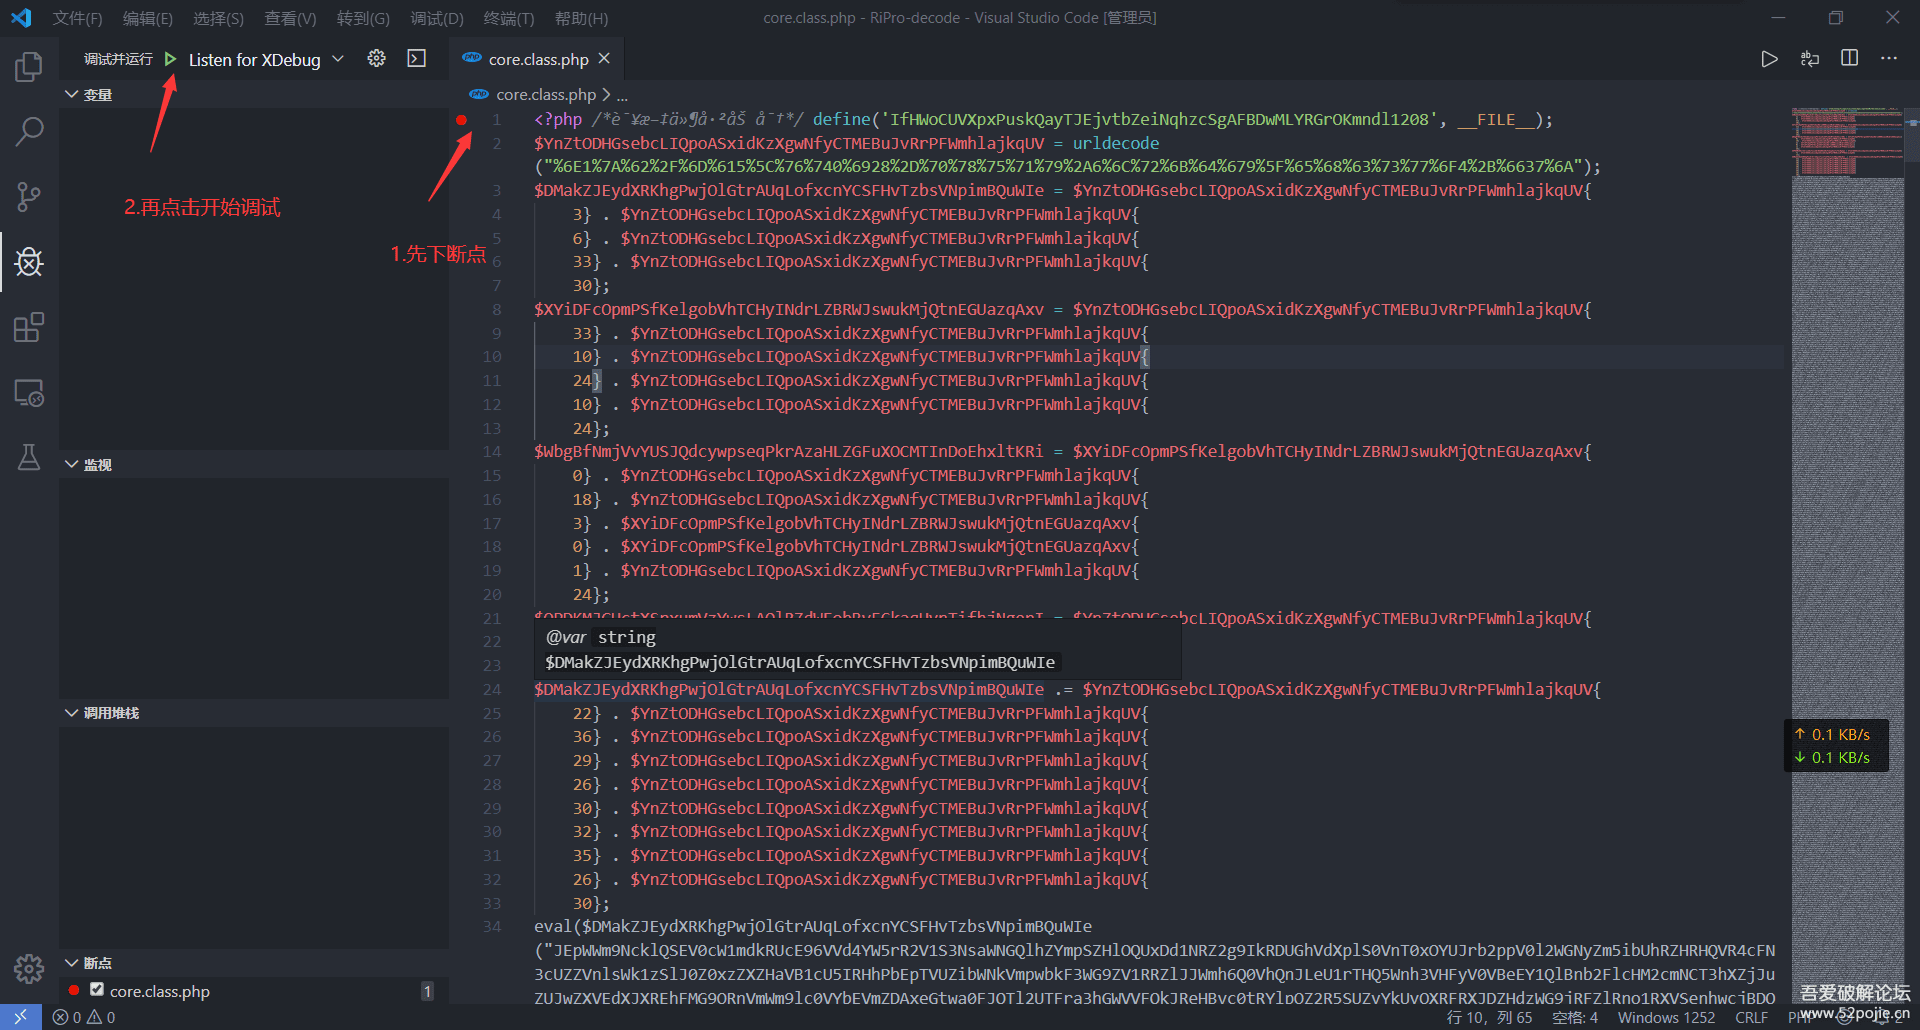Screen dimensions: 1920x1030
Task: Open the 文件(F) menu
Action: click(x=77, y=18)
